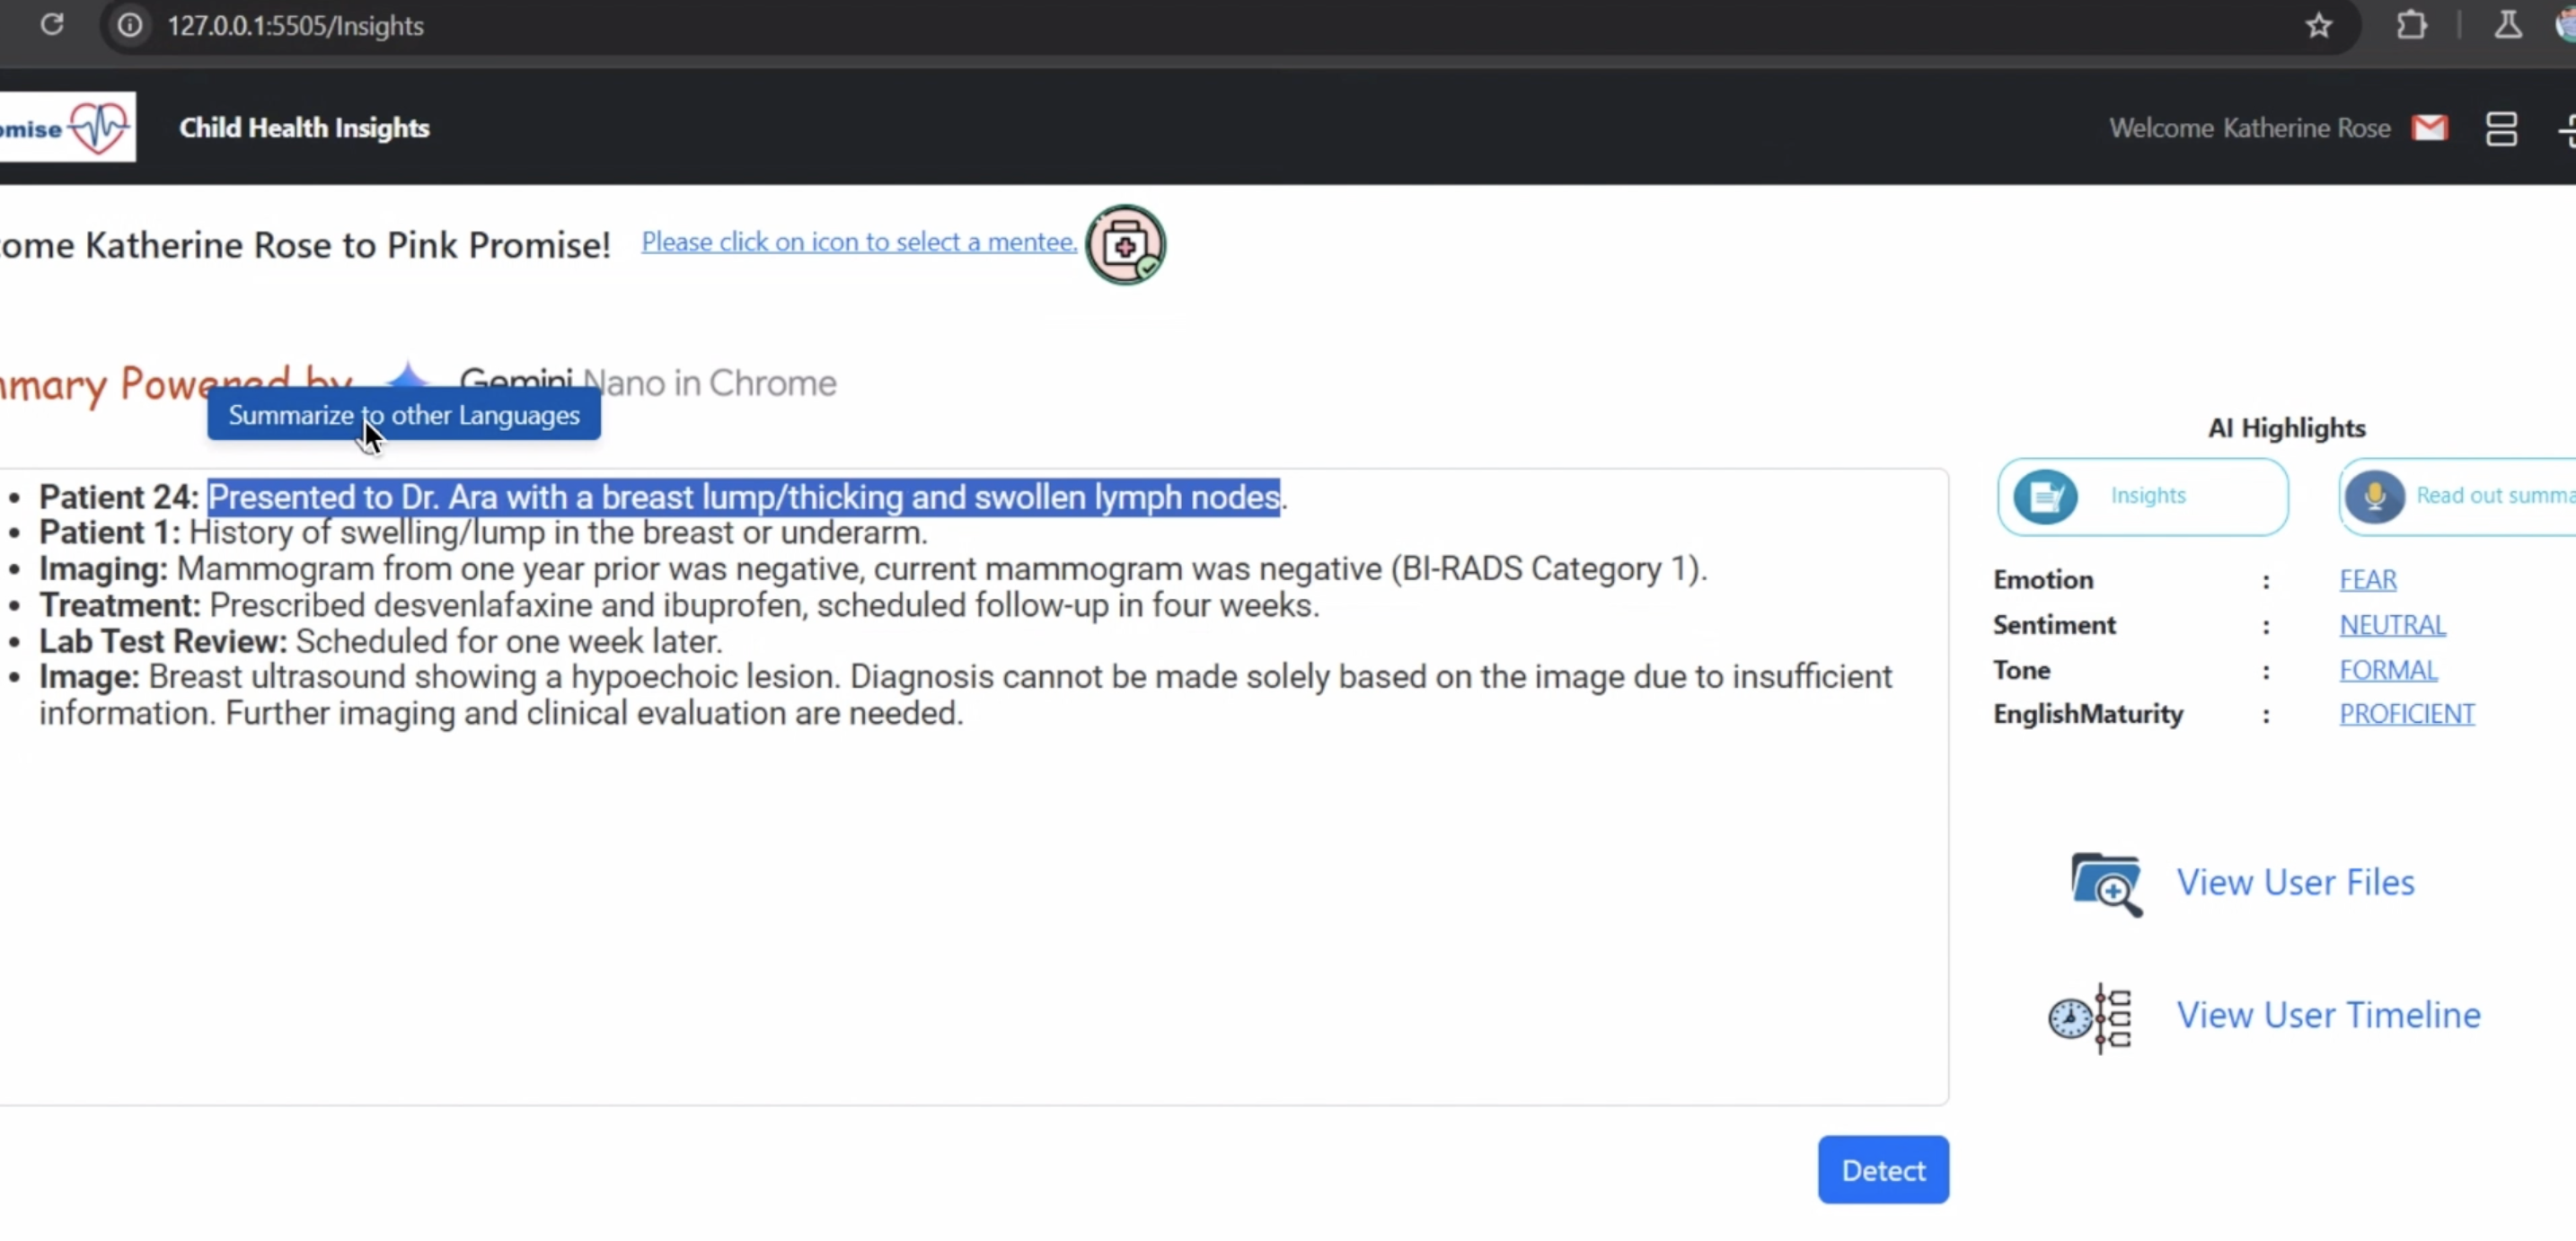Click the Read out summary microphone icon

coord(2374,497)
